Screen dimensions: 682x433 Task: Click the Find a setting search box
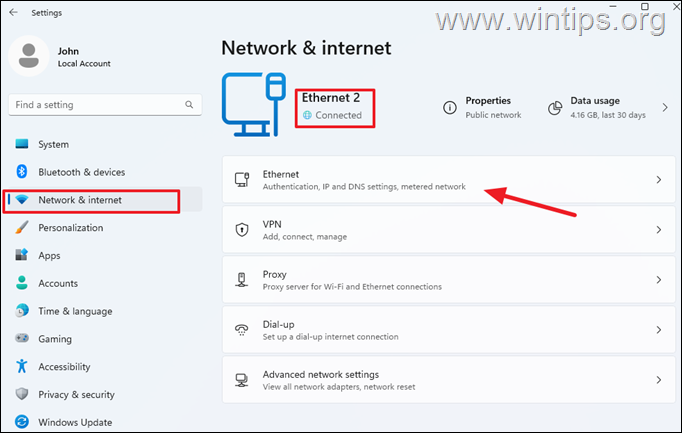click(x=105, y=105)
